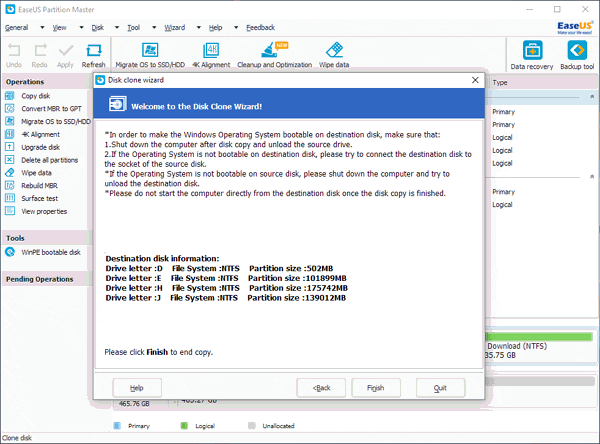Open the Backup tool
This screenshot has height=444, width=600.
pyautogui.click(x=577, y=56)
